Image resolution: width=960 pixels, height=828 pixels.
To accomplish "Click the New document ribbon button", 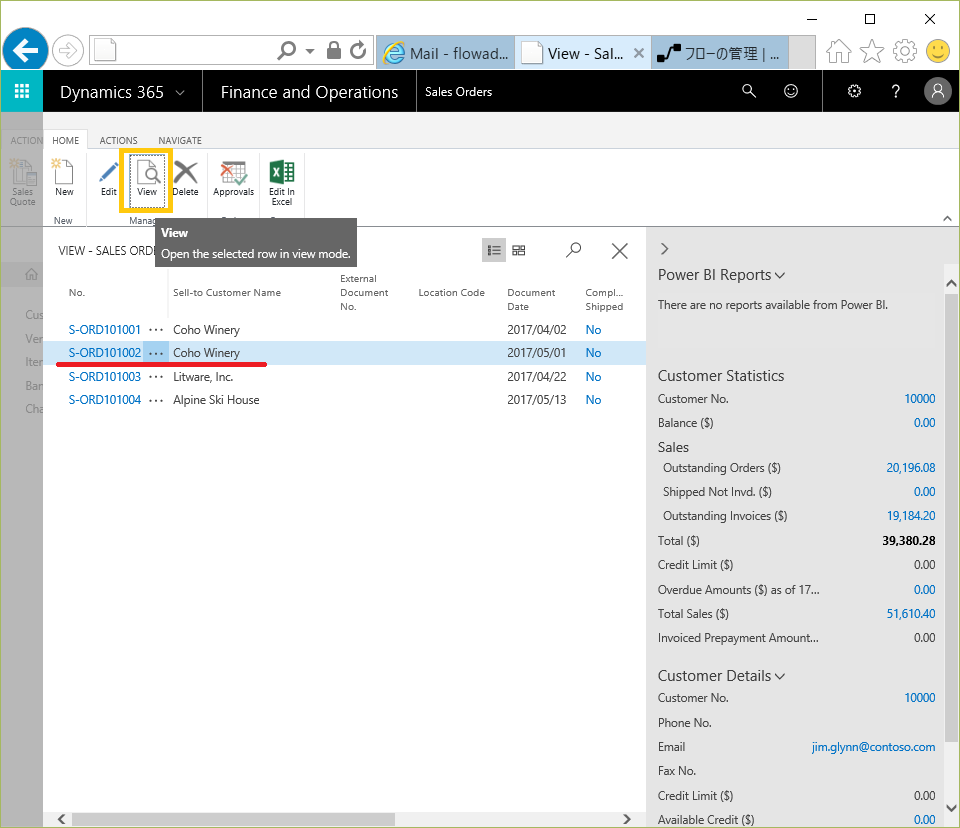I will 64,178.
